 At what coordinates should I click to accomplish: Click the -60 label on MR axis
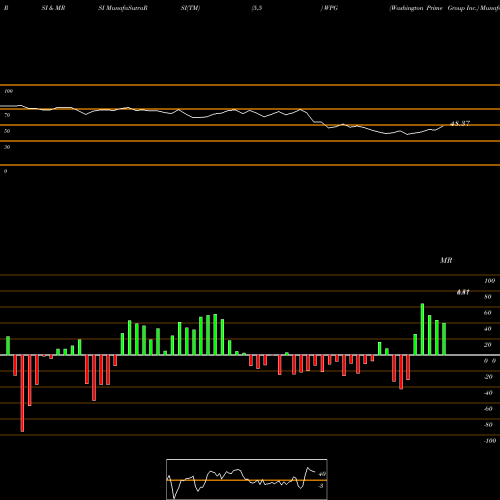tap(488, 409)
